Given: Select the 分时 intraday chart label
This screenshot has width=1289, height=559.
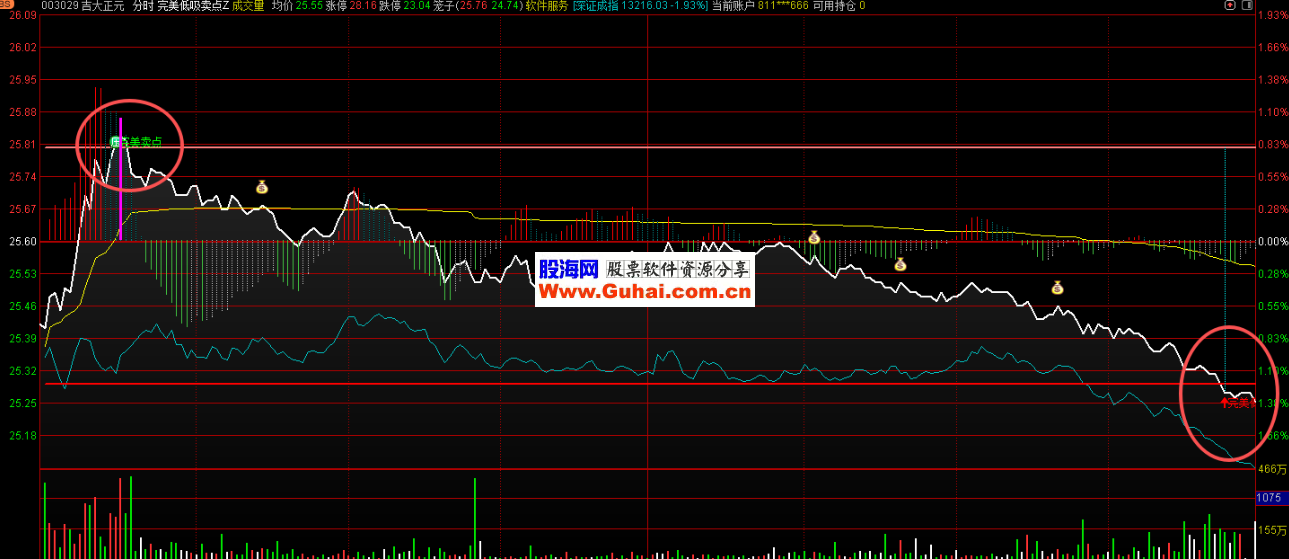Looking at the screenshot, I should 143,6.
